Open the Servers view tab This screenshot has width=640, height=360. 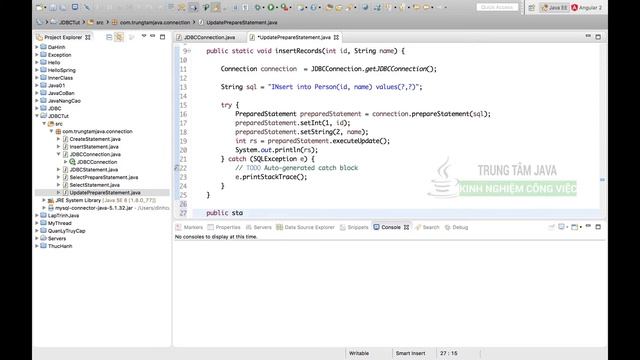[x=258, y=227]
